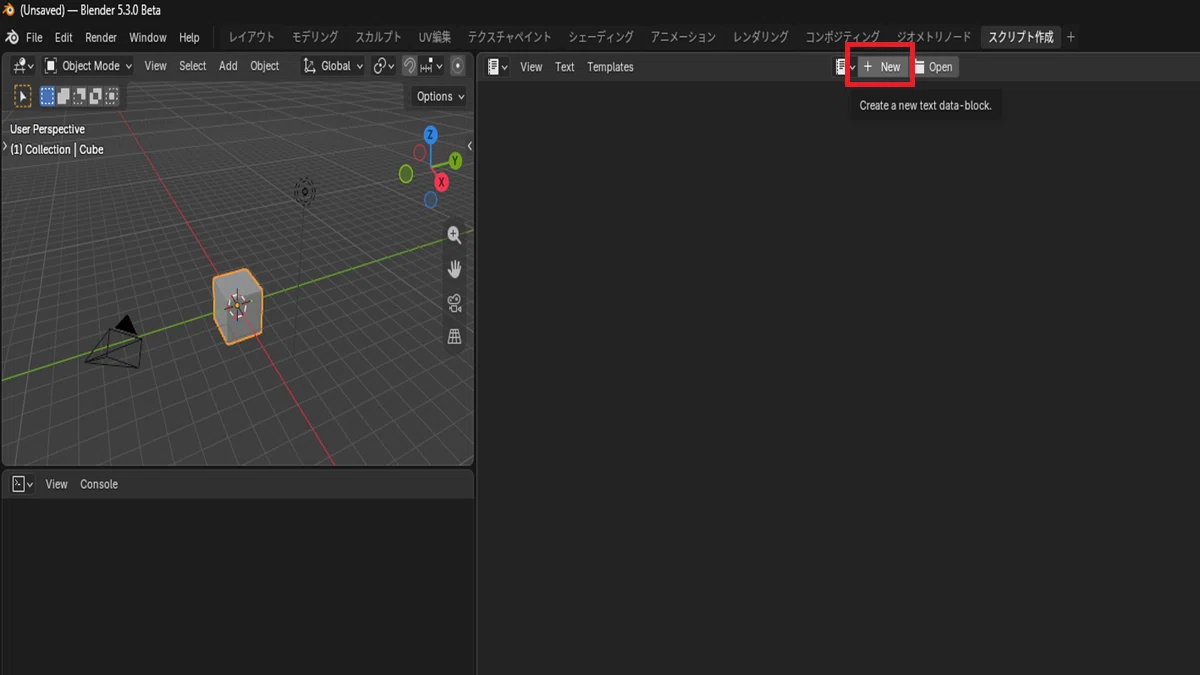Click the negative X axis red circle
Viewport: 1200px width, 675px height.
420,152
